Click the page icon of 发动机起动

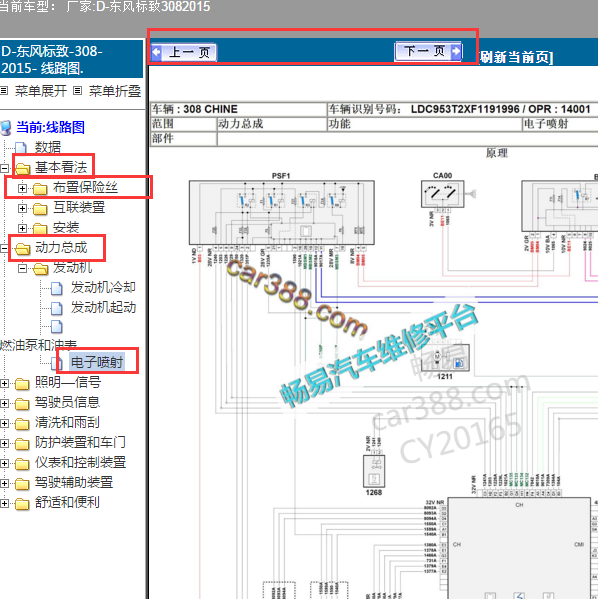[x=57, y=308]
